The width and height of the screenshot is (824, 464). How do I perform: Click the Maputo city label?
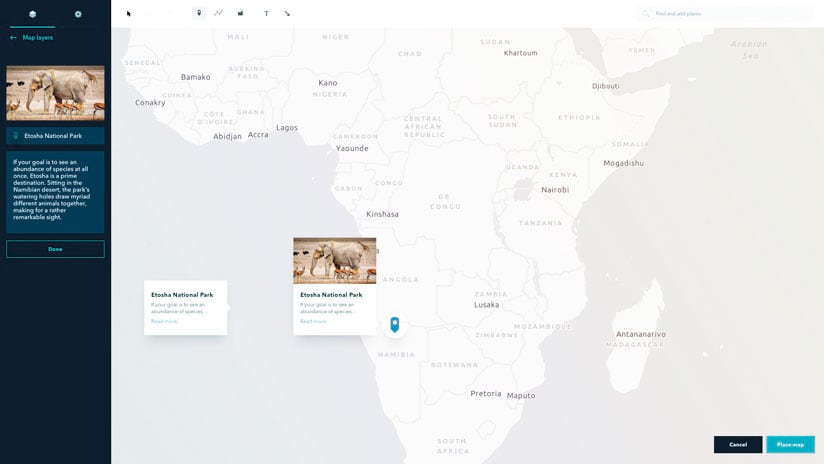(x=521, y=396)
